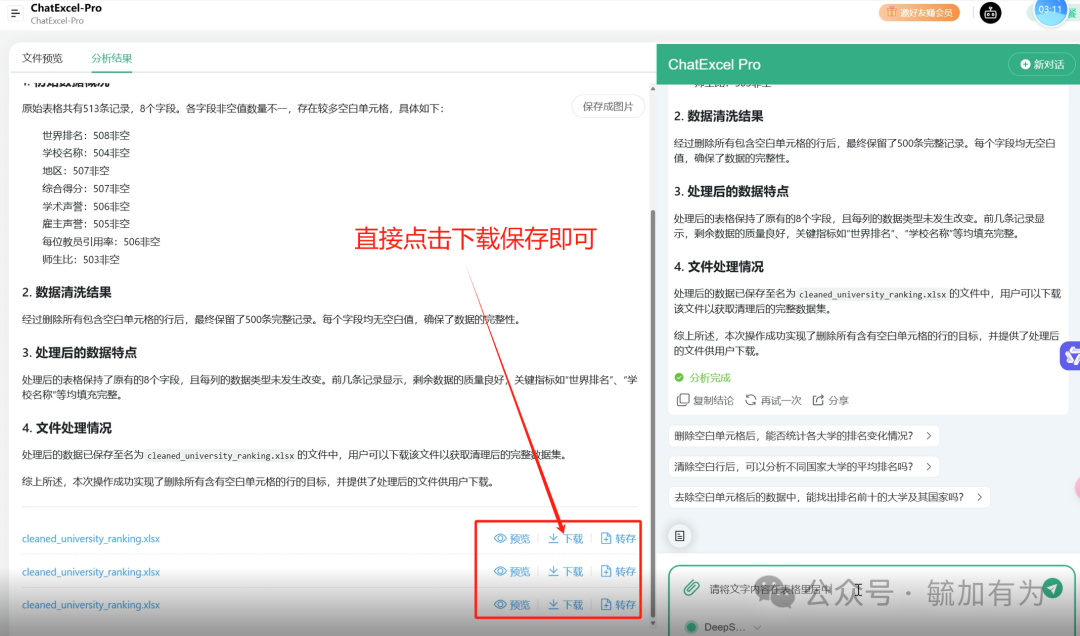Send the message with the paper plane button
The width and height of the screenshot is (1080, 636).
coord(1052,588)
